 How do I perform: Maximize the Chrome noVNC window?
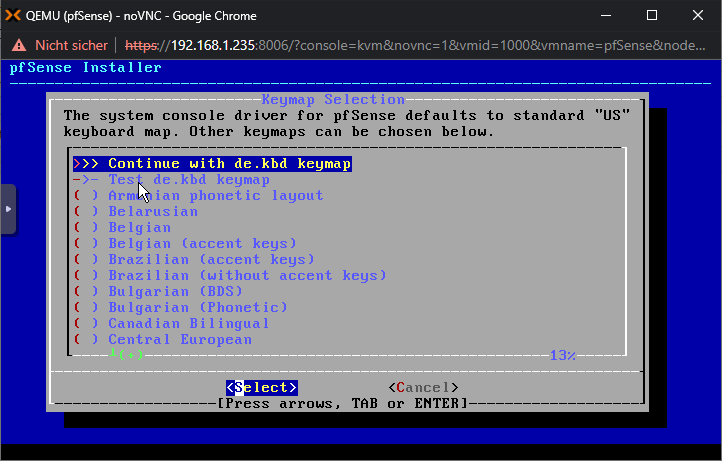(652, 15)
